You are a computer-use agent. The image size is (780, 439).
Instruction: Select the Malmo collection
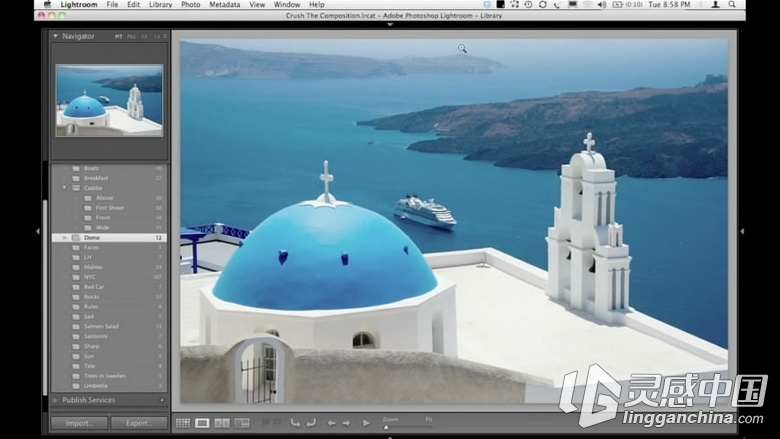(109, 267)
